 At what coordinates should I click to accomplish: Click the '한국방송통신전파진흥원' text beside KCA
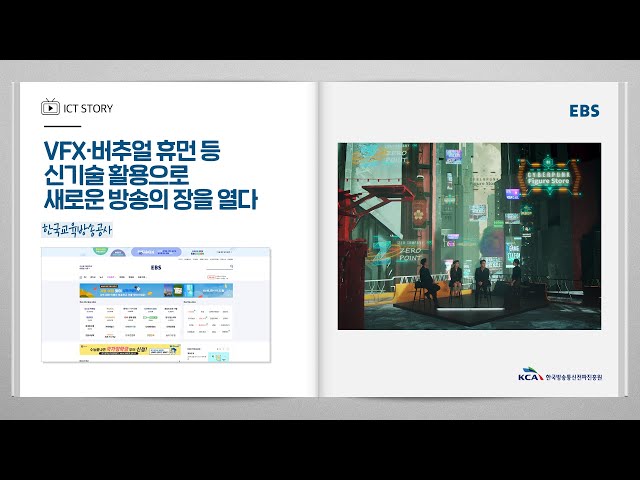coord(573,377)
